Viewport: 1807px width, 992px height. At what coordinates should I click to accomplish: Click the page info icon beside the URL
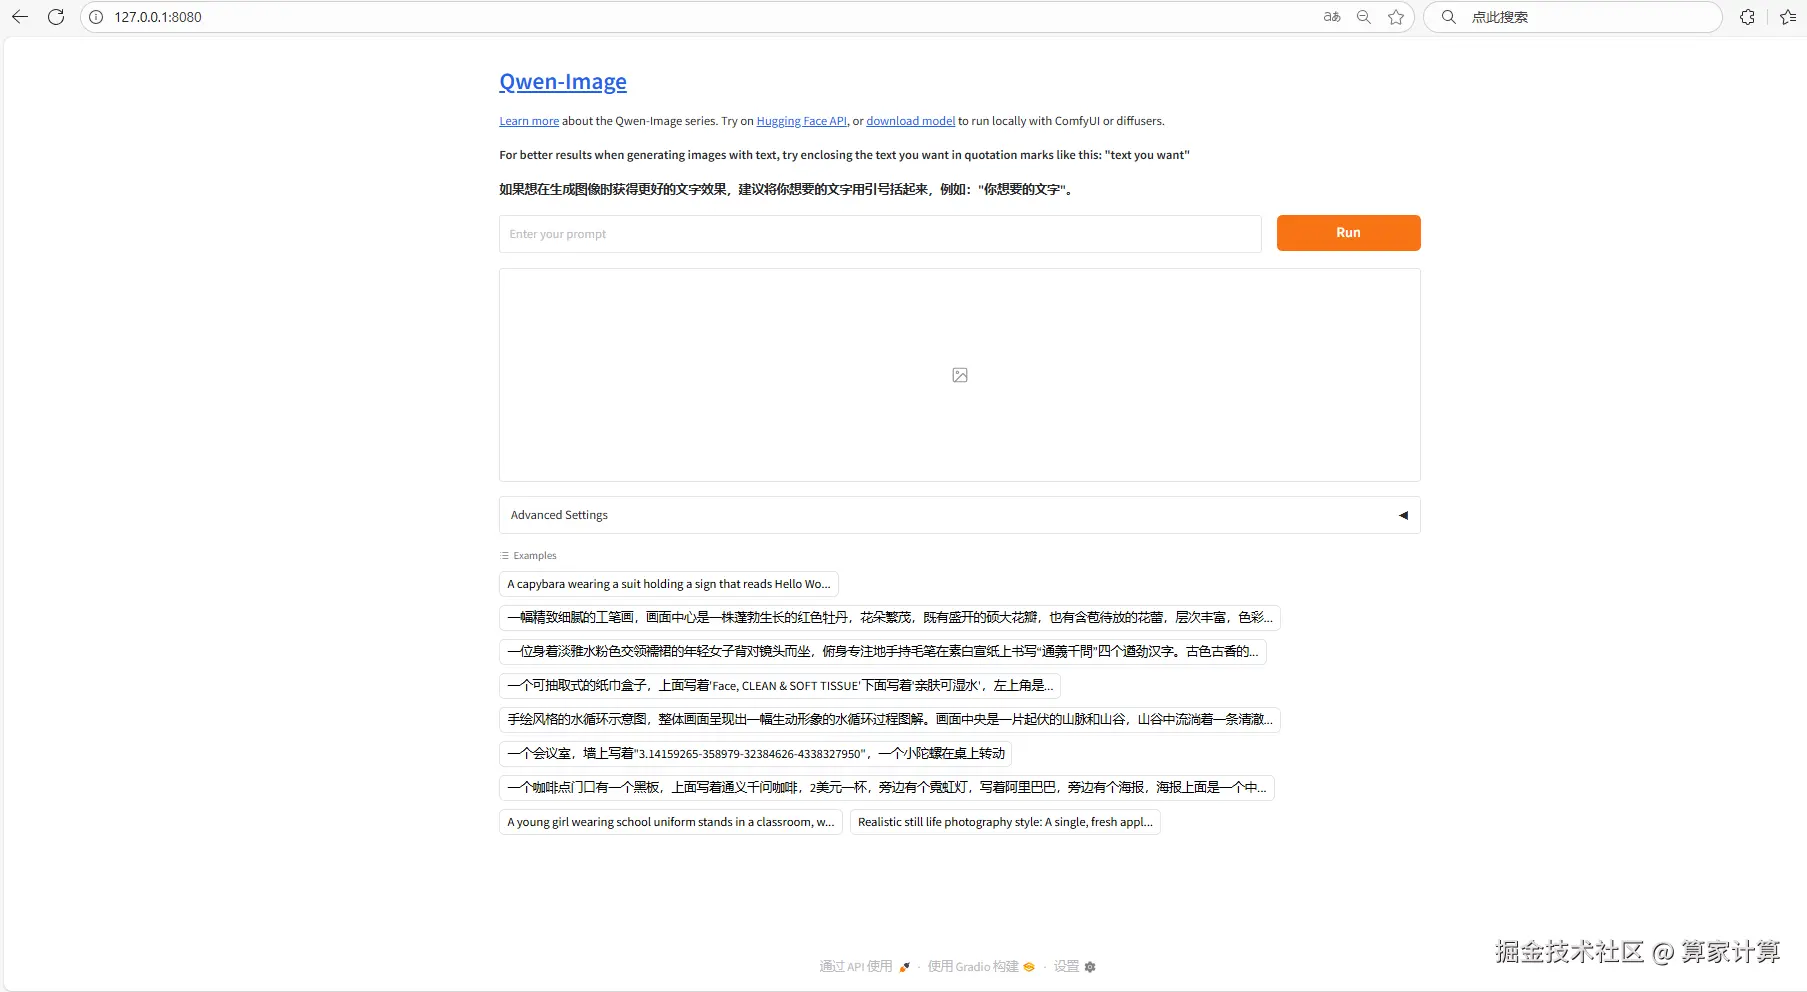pos(96,17)
